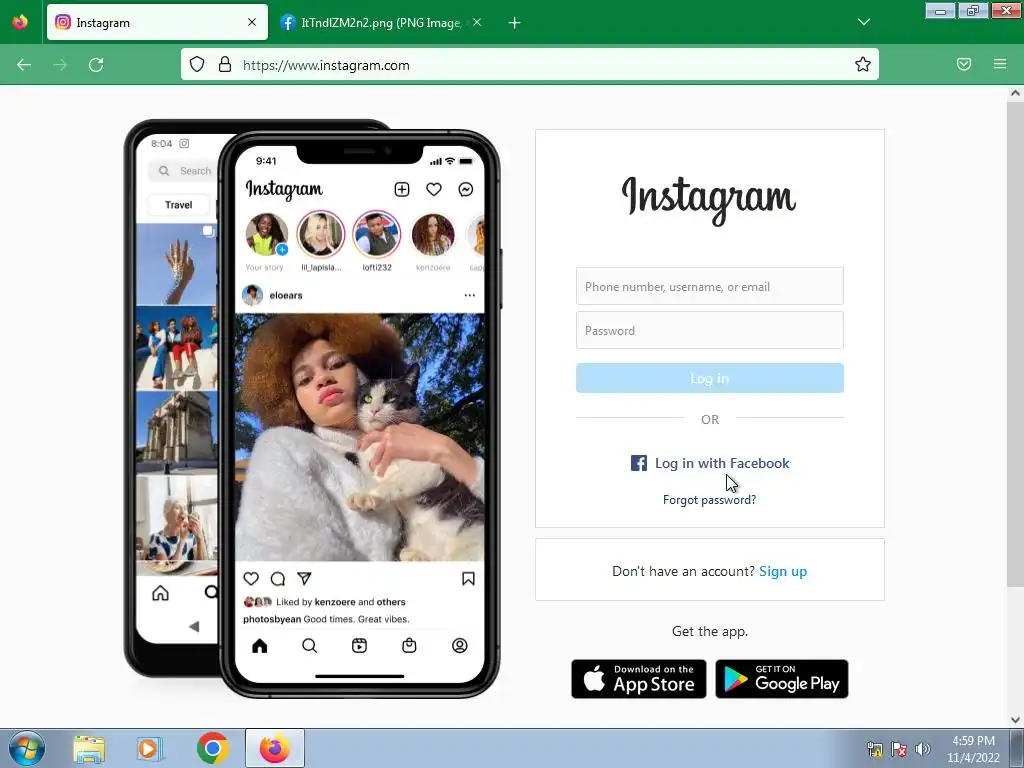Click the page scrollbar down arrow

pyautogui.click(x=1015, y=720)
